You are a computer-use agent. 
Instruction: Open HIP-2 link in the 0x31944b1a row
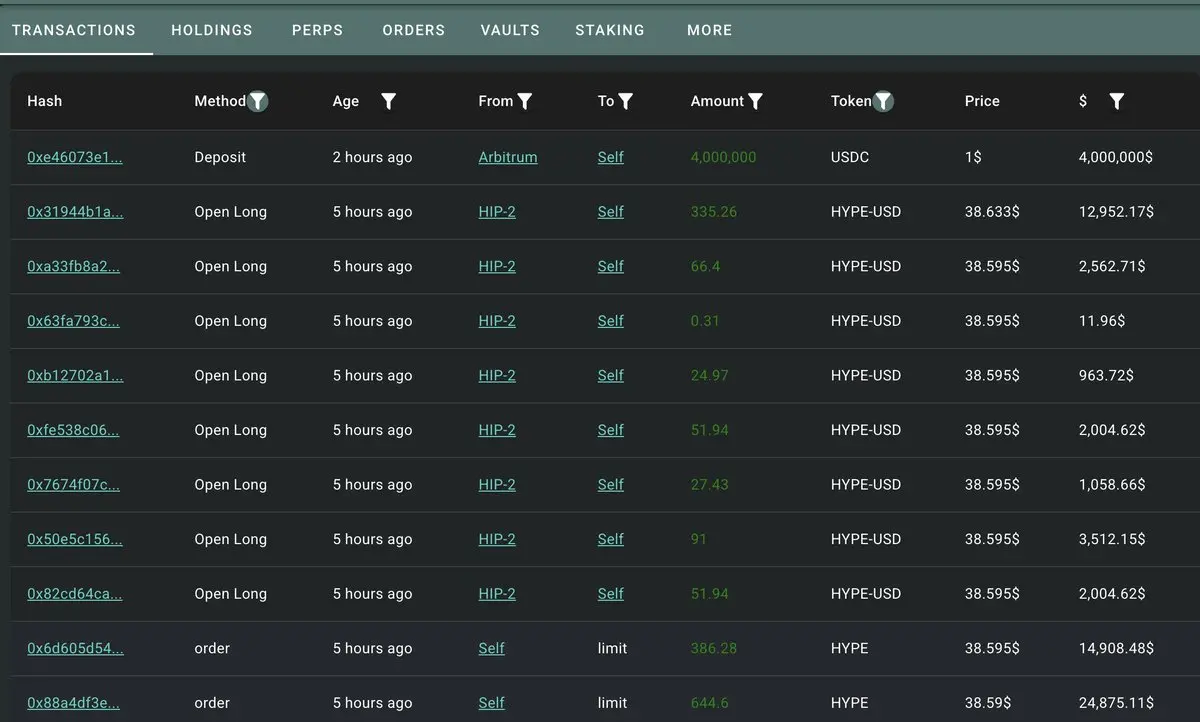point(497,212)
